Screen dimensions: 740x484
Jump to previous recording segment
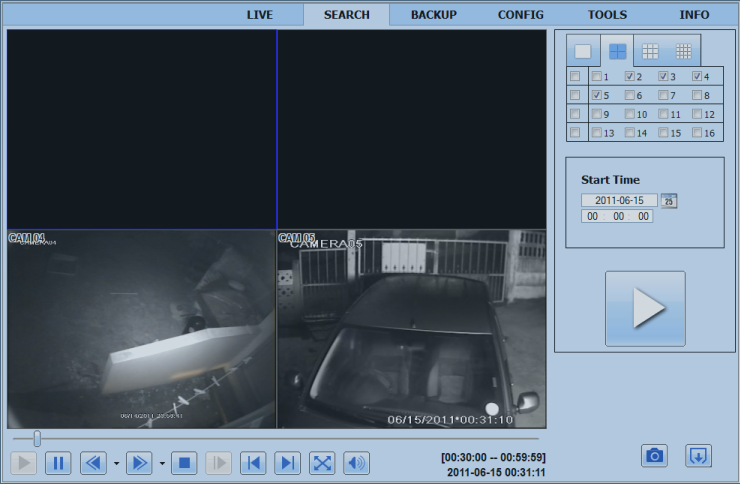point(253,463)
